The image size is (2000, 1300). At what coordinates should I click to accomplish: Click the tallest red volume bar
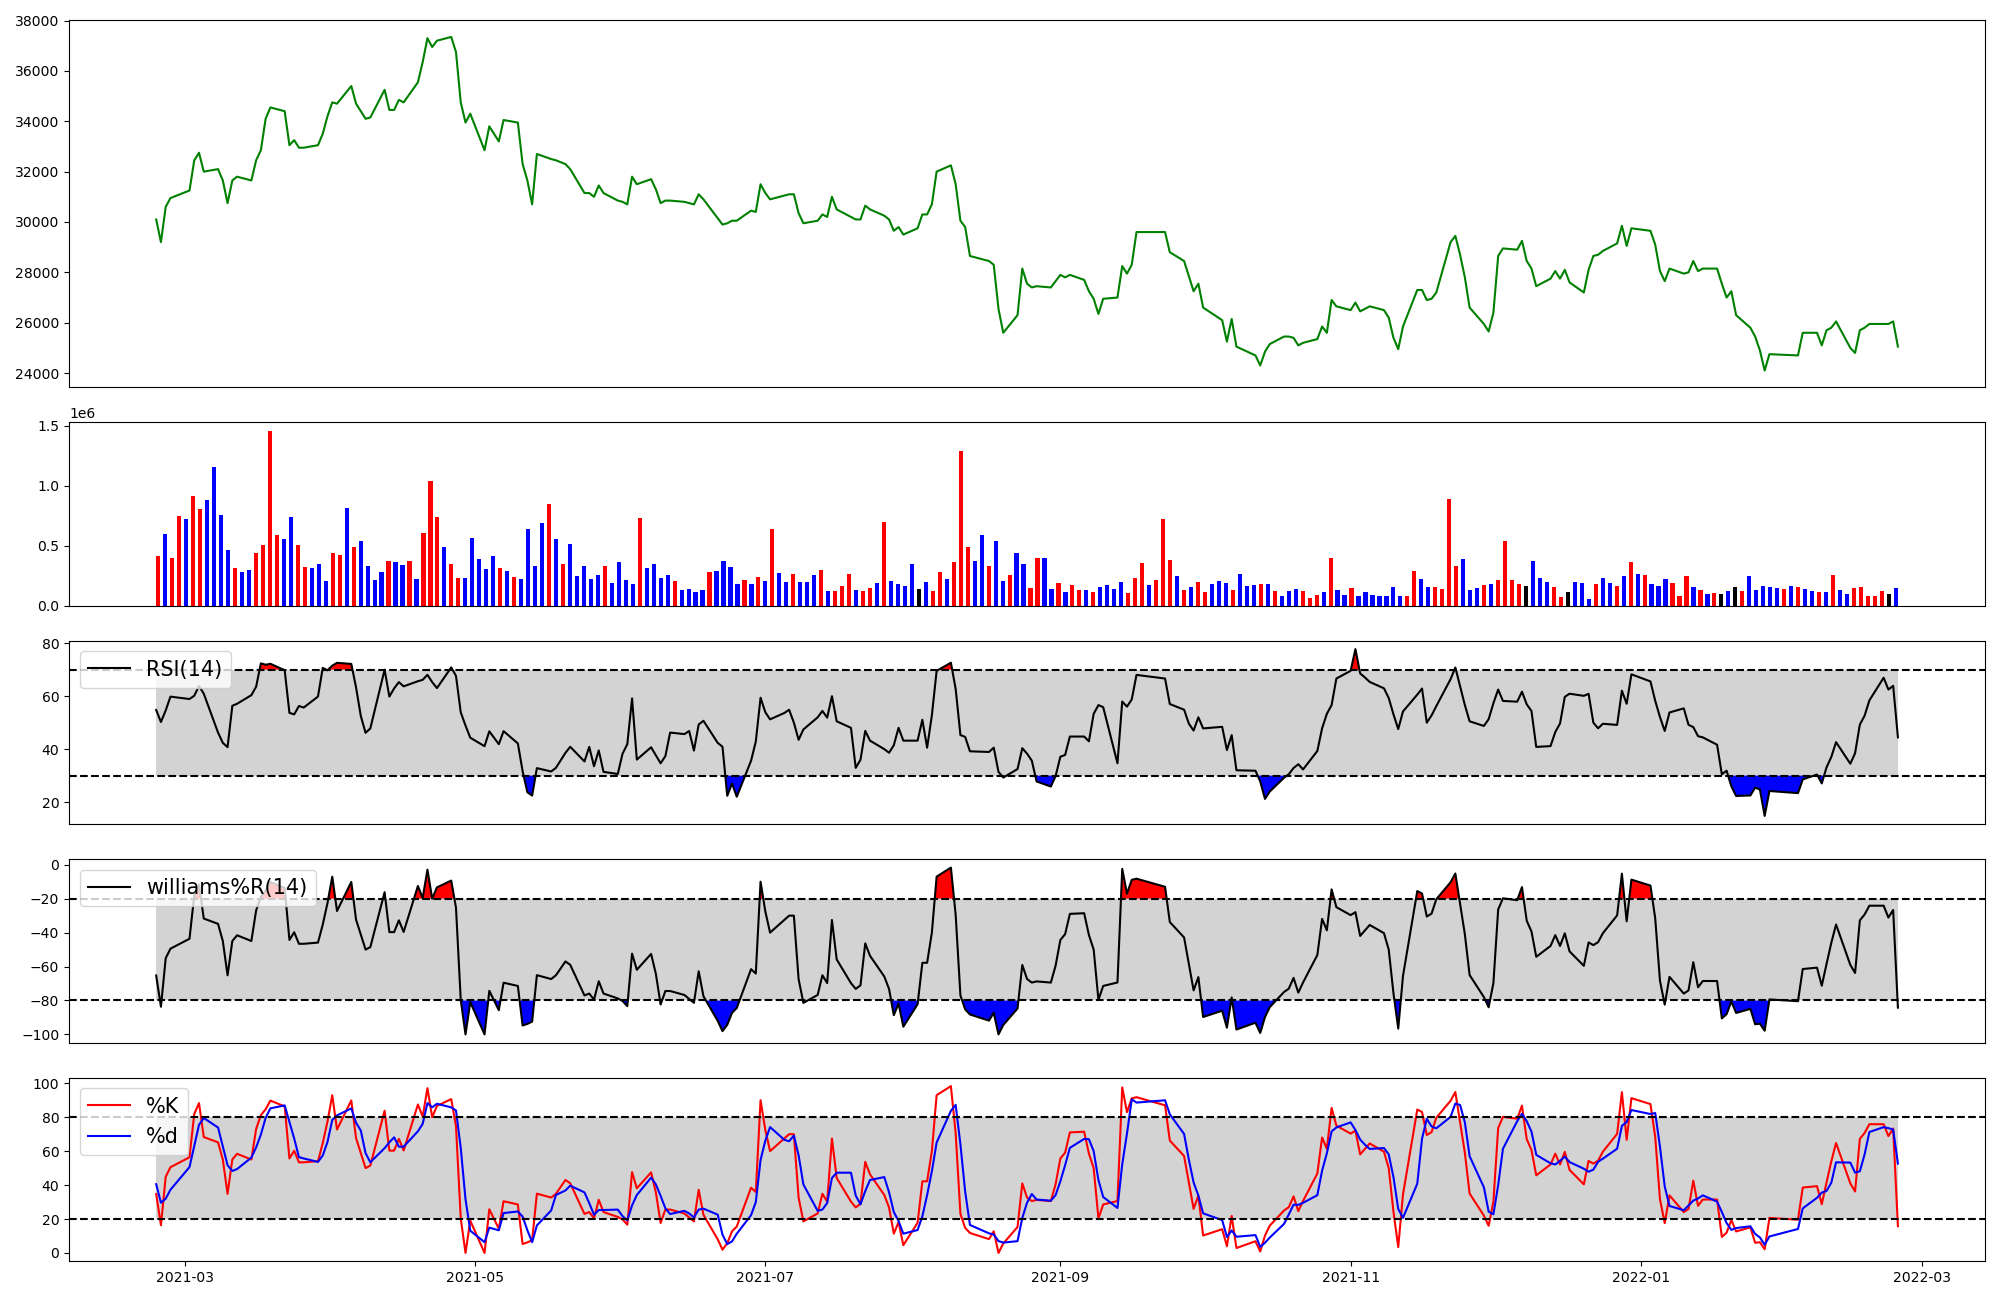[270, 520]
